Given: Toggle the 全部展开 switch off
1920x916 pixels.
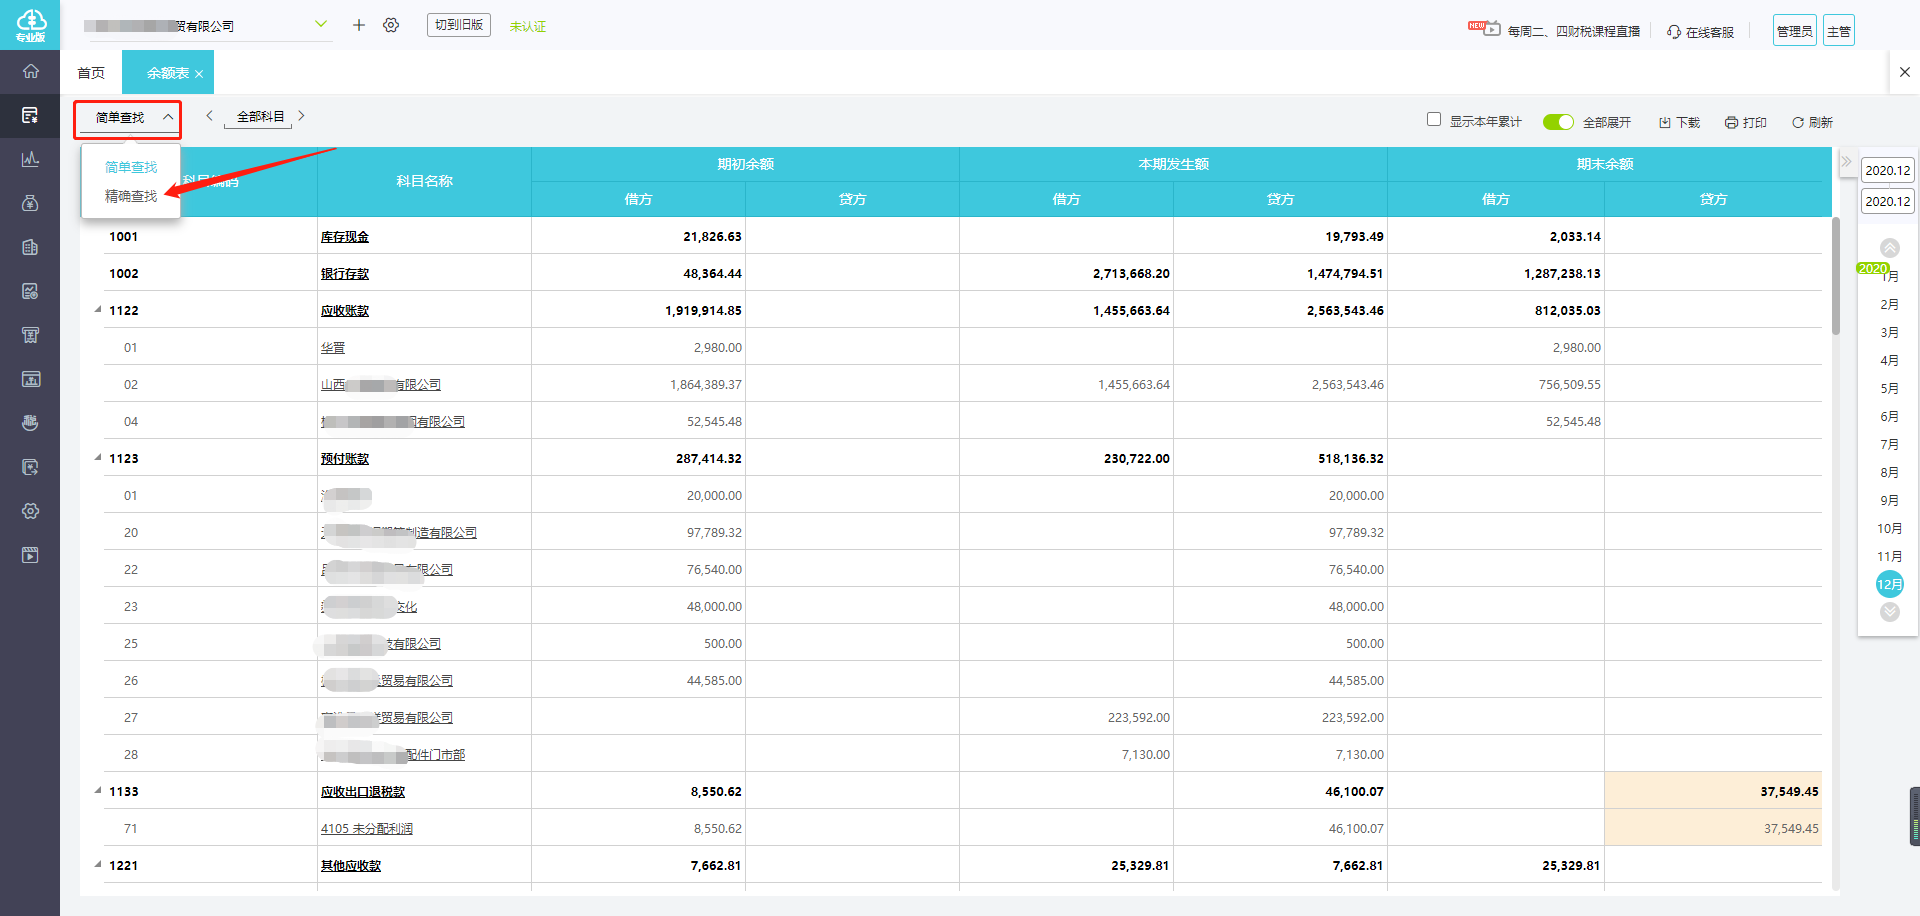Looking at the screenshot, I should [x=1558, y=122].
